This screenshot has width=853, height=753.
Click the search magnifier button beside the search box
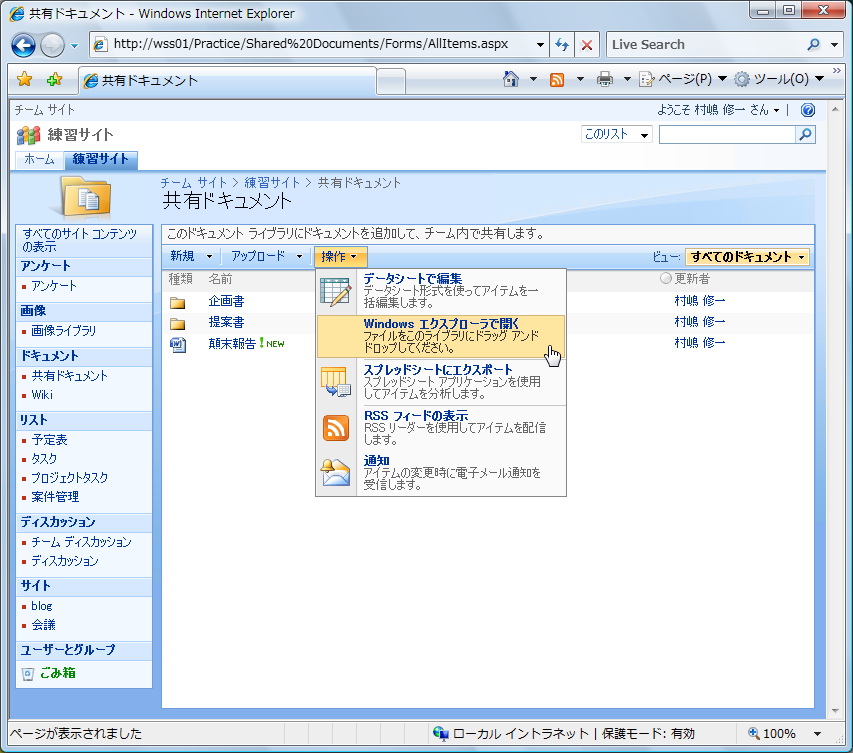click(805, 135)
